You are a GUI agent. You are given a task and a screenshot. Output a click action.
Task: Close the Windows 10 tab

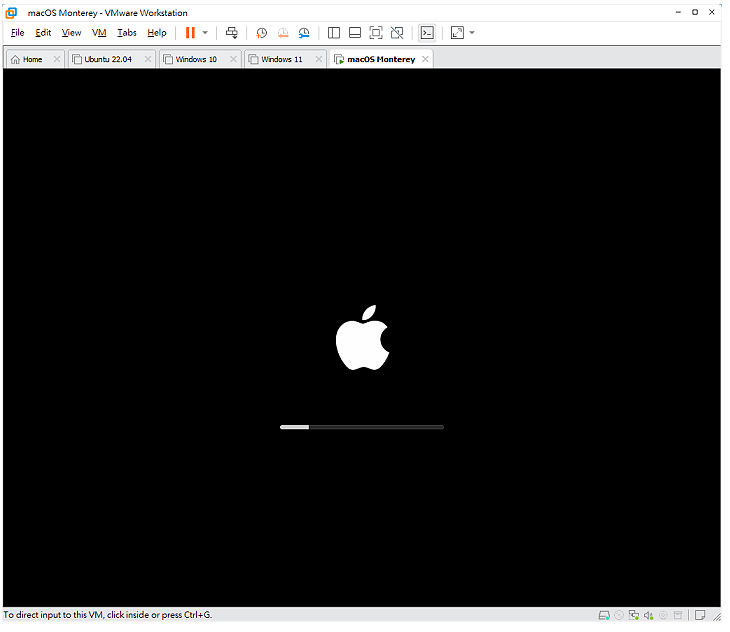pyautogui.click(x=236, y=60)
